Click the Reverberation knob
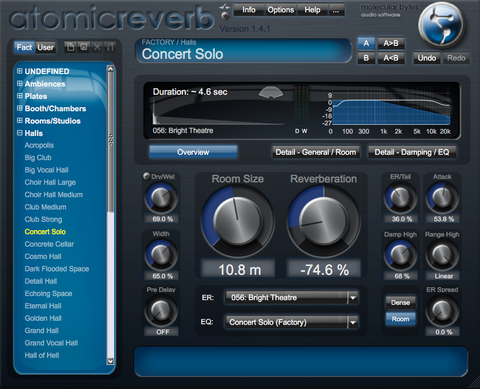Viewport: 480px width, 389px height. click(323, 221)
